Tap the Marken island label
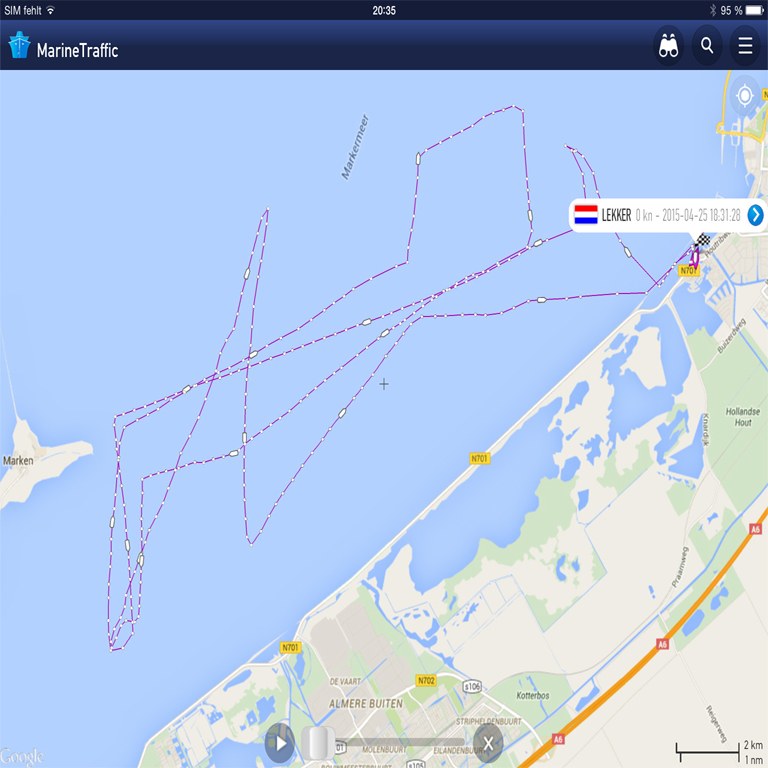The width and height of the screenshot is (768, 768). 18,460
